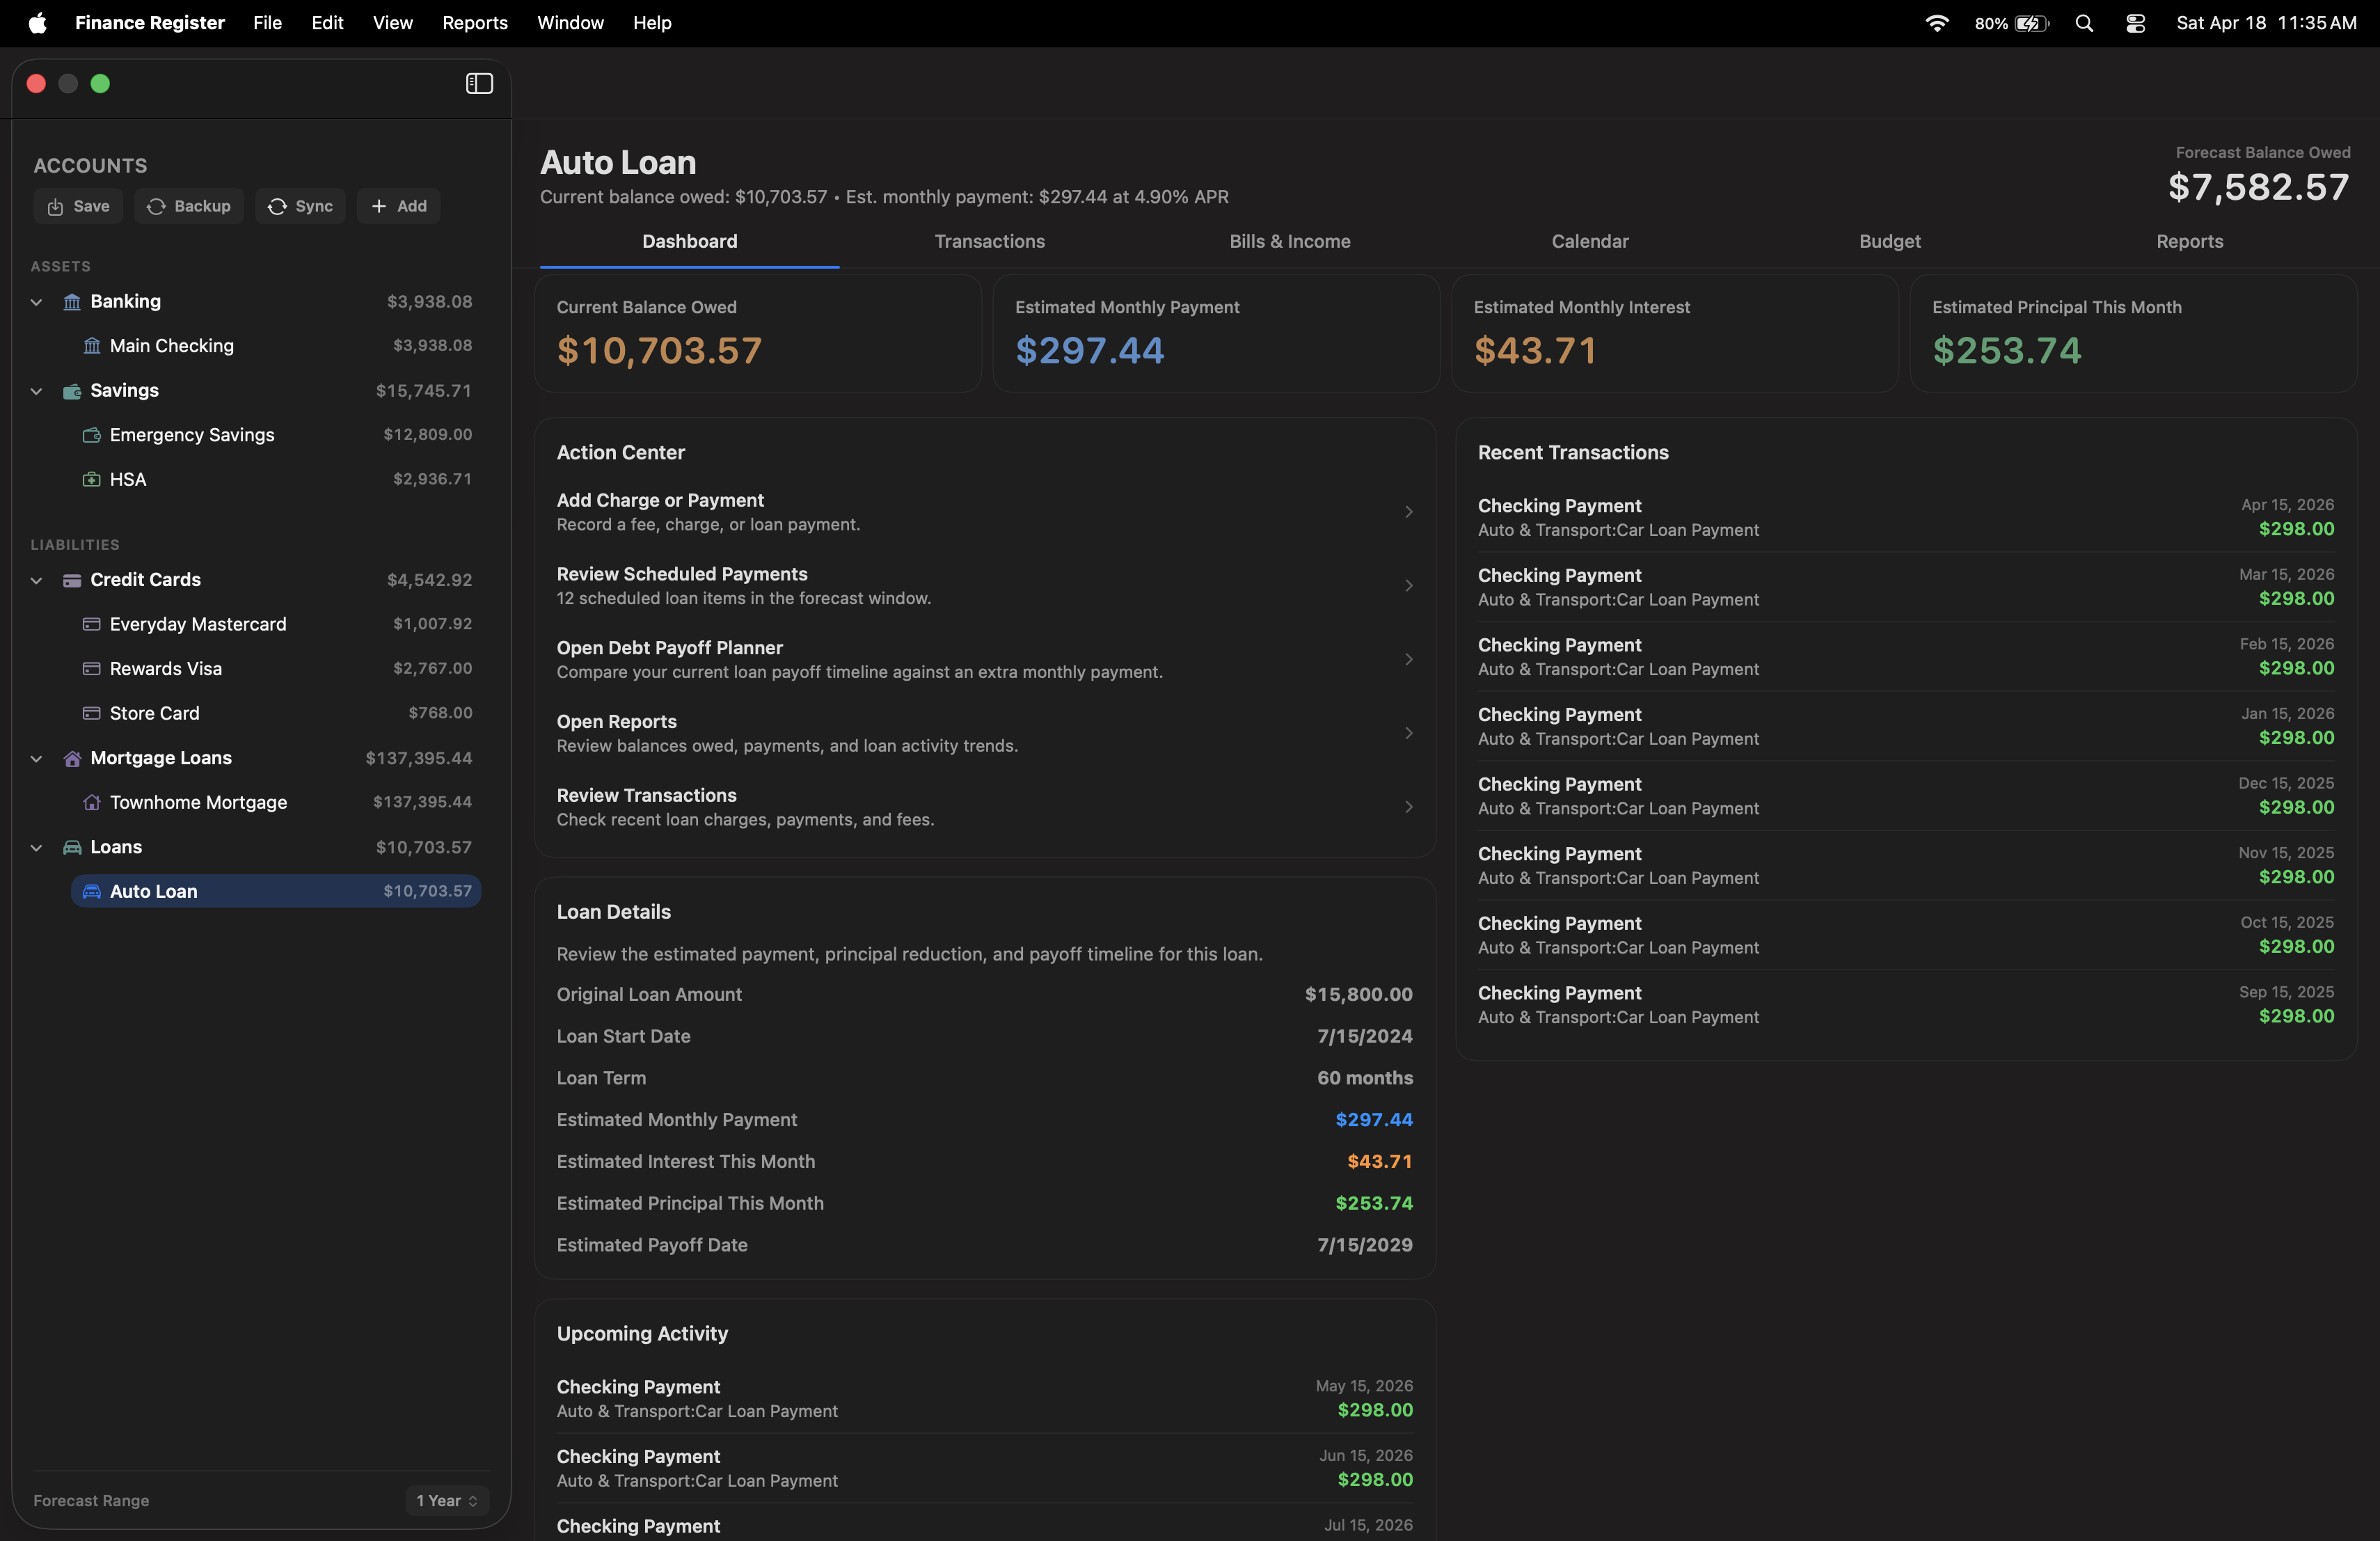Select Emergency Savings account

point(276,435)
